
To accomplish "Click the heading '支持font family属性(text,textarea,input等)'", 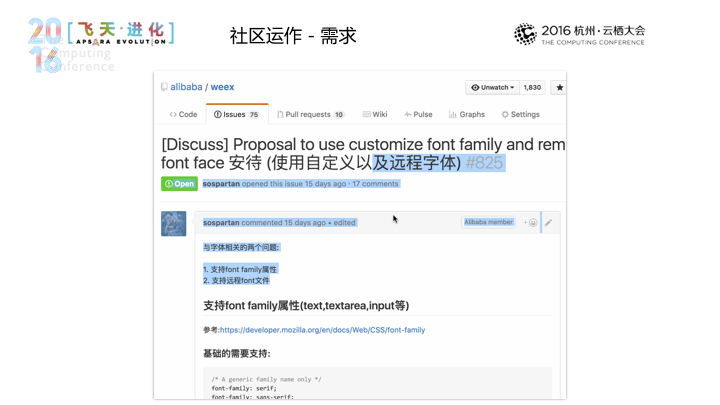I will [306, 306].
